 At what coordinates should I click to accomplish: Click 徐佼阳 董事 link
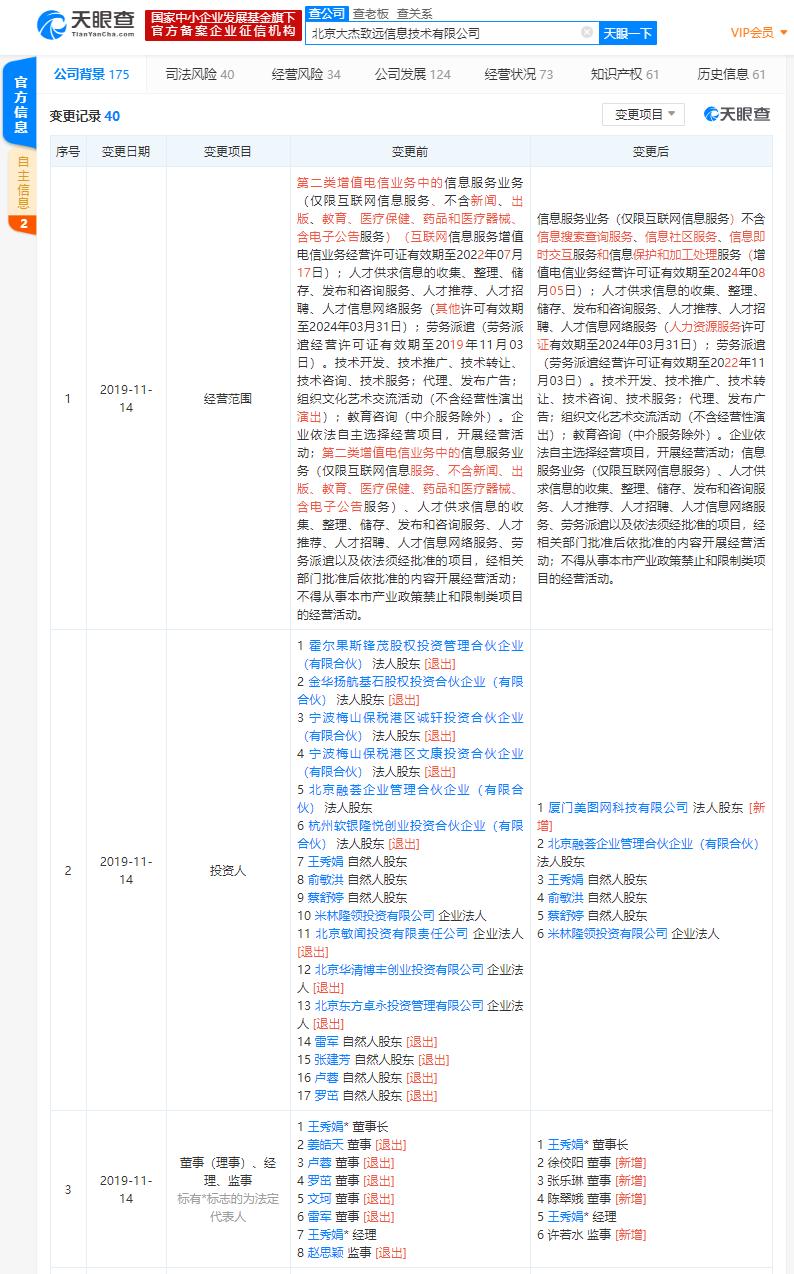(x=566, y=1162)
